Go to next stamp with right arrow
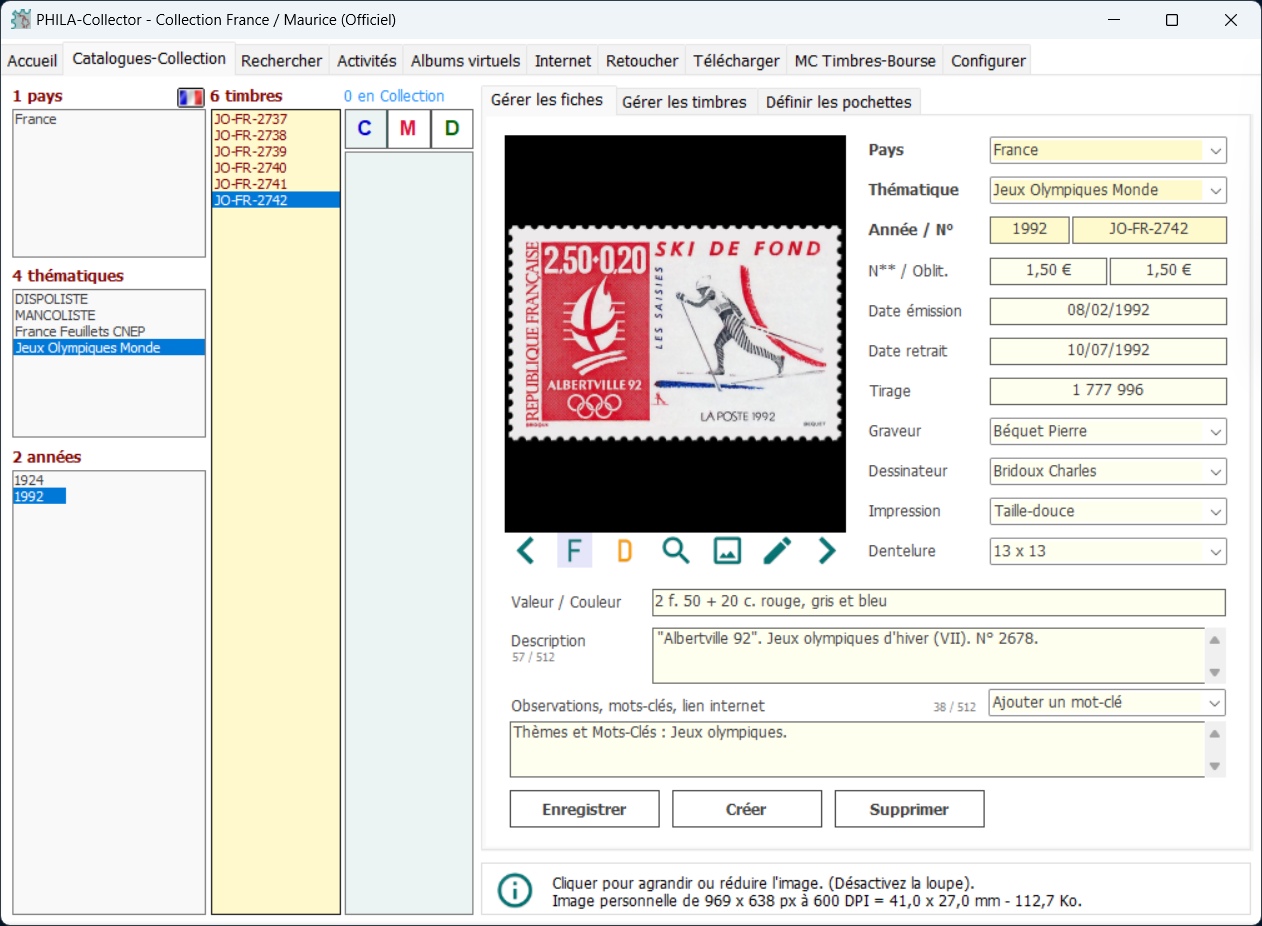This screenshot has height=926, width=1262. (827, 550)
